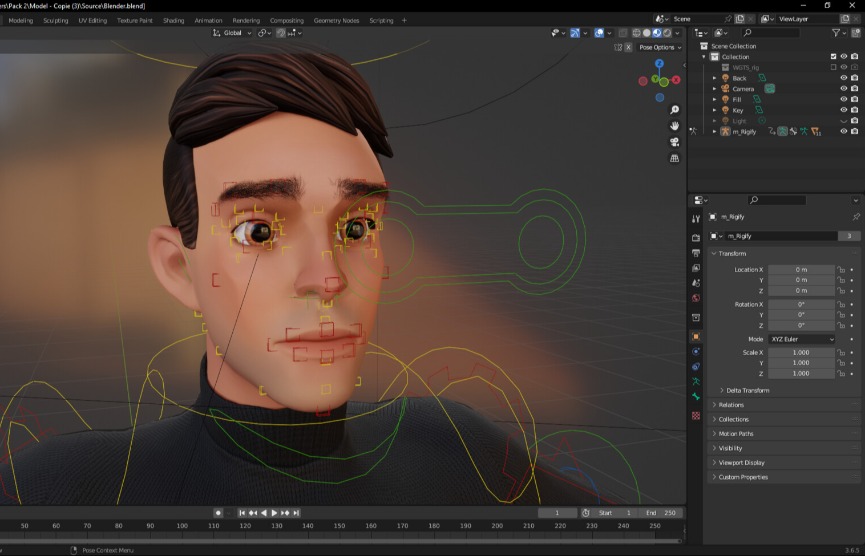Uncheck the Collection exclude checkbox
Viewport: 865px width, 556px height.
(x=833, y=57)
